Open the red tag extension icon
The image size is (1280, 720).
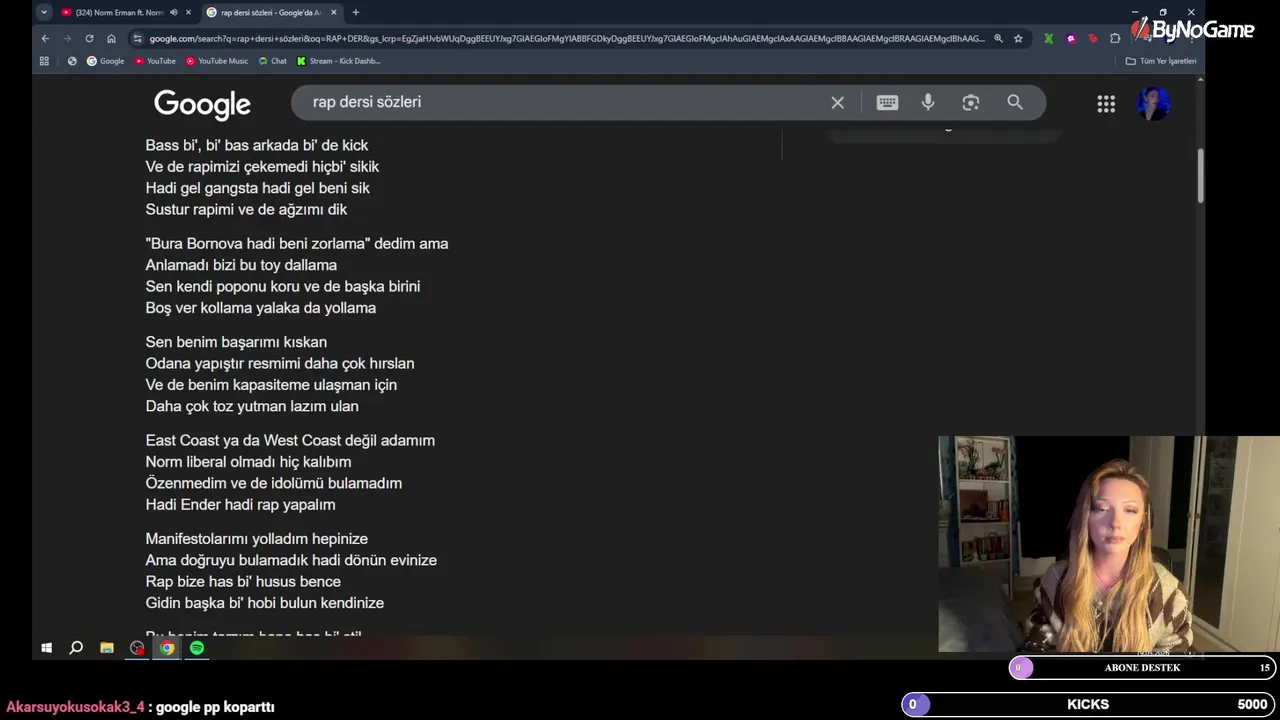(x=1093, y=38)
